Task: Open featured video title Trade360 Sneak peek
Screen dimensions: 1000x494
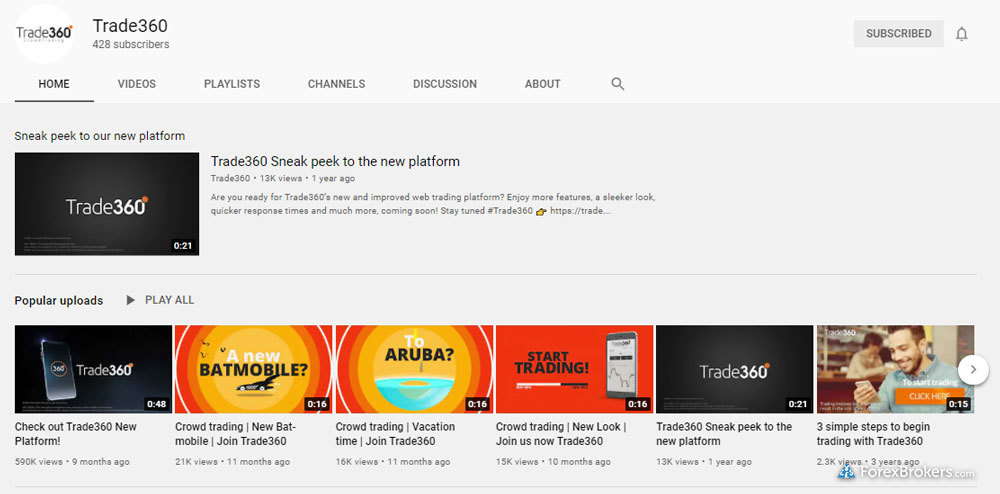Action: click(335, 161)
